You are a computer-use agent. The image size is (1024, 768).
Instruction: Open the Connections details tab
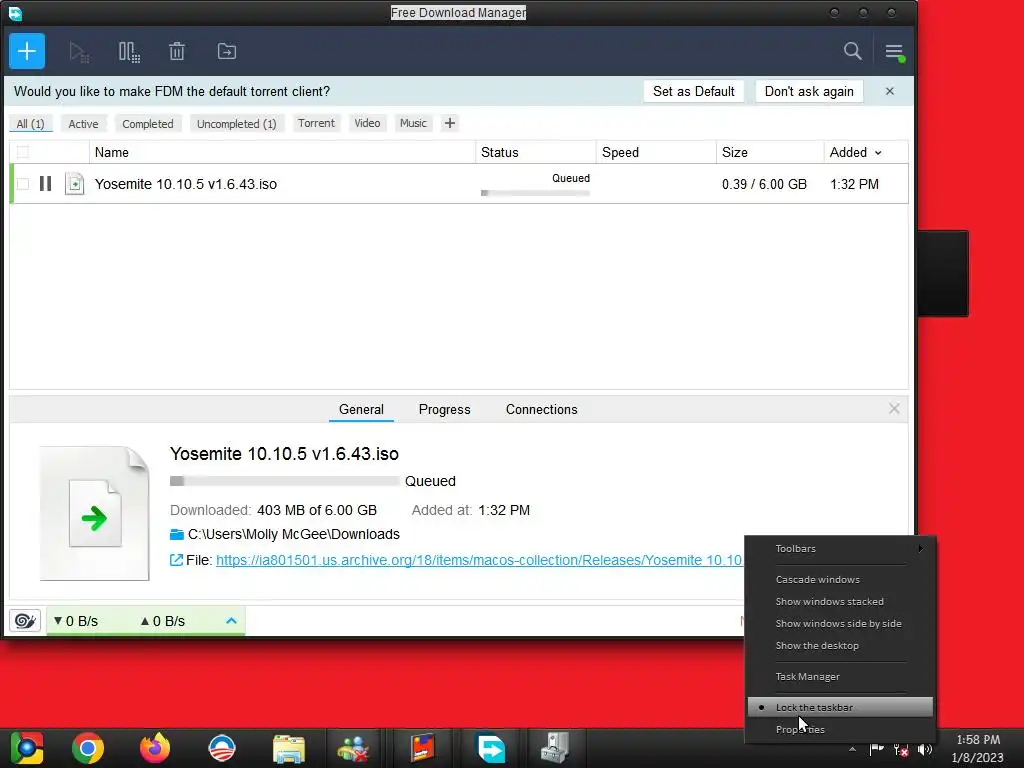click(x=541, y=409)
